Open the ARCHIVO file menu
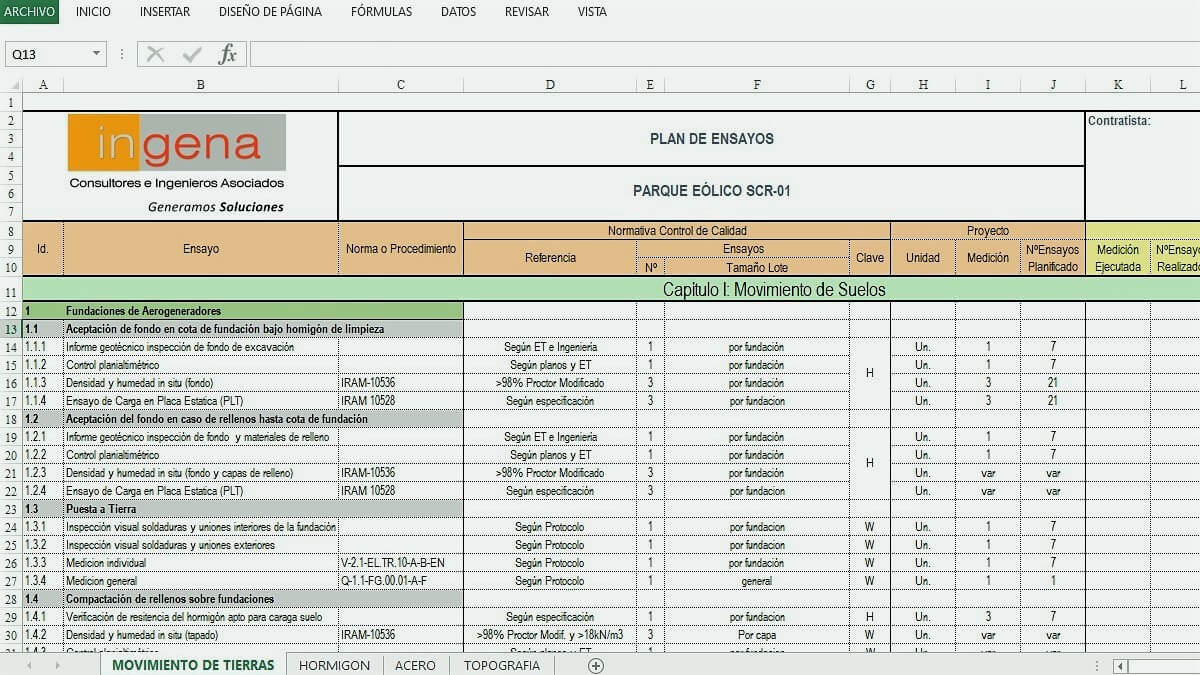This screenshot has width=1200, height=675. [29, 12]
